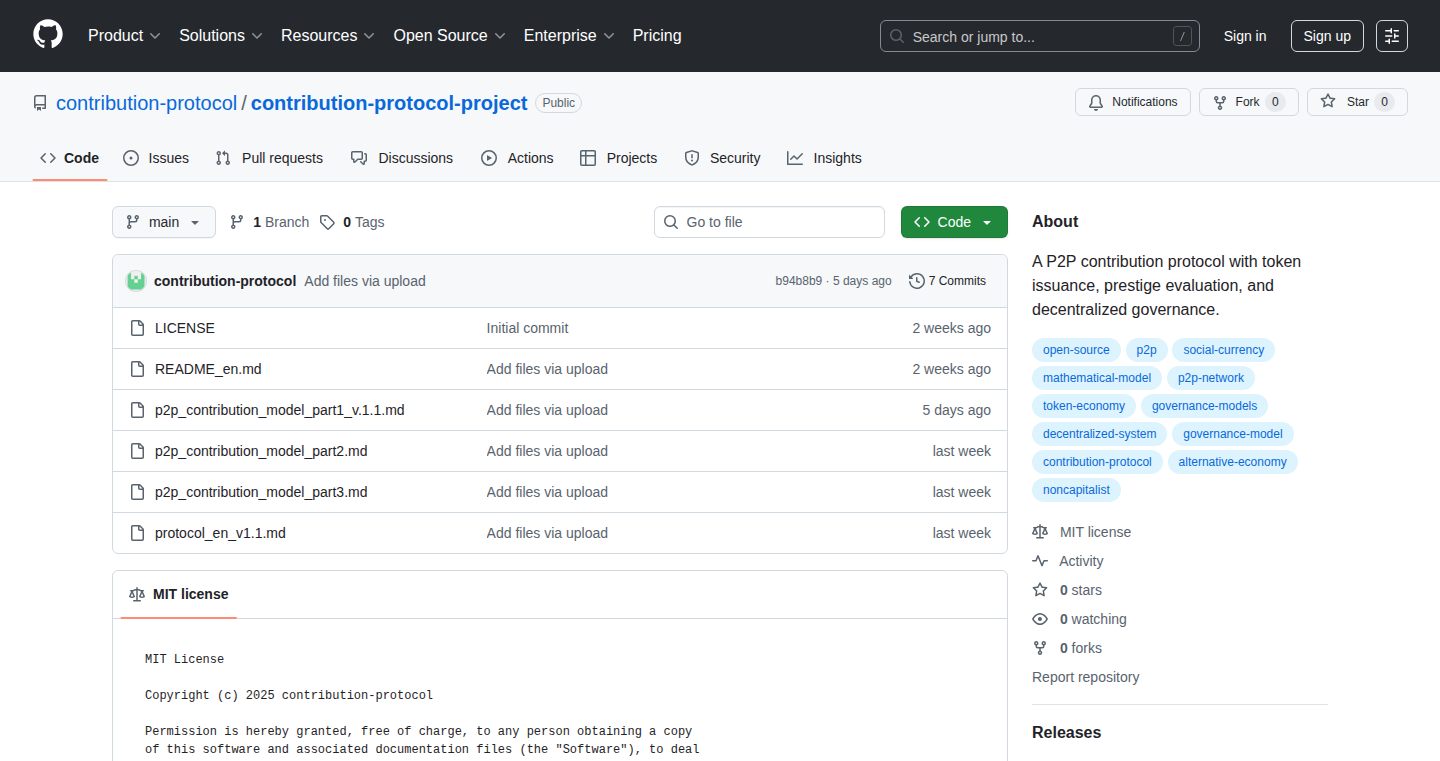
Task: Open the contribution-protocol-project repository link
Action: (389, 103)
